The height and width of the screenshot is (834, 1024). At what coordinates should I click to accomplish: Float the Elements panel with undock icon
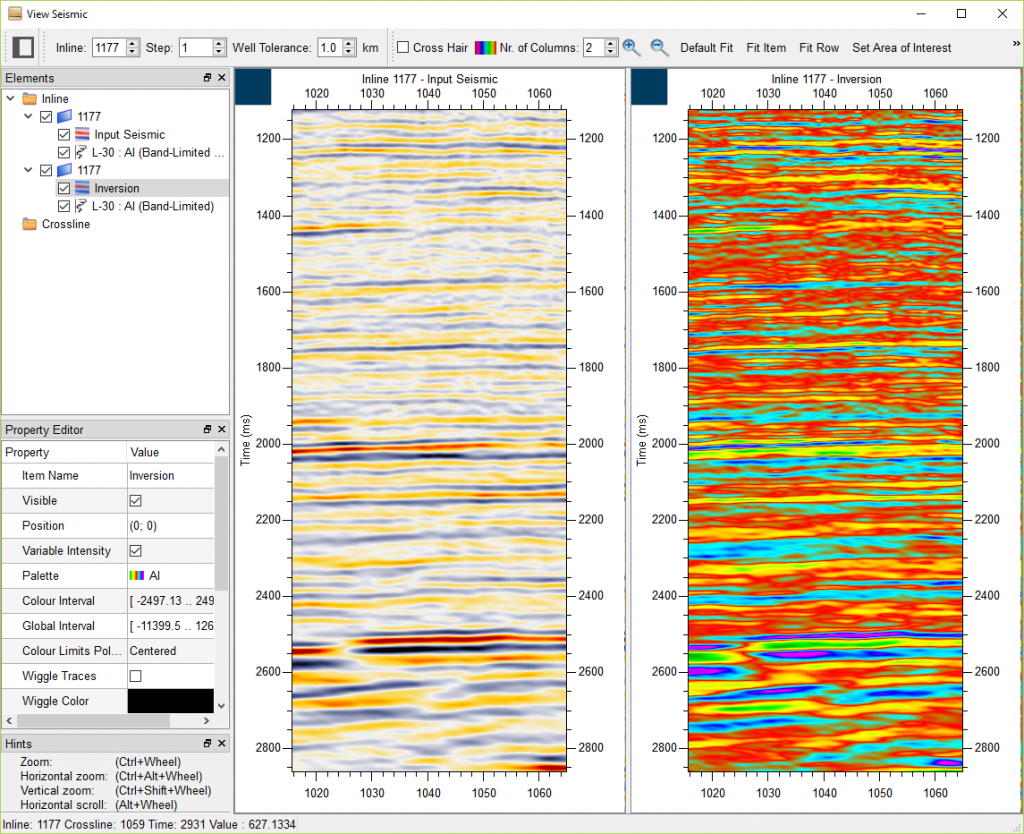(x=207, y=78)
